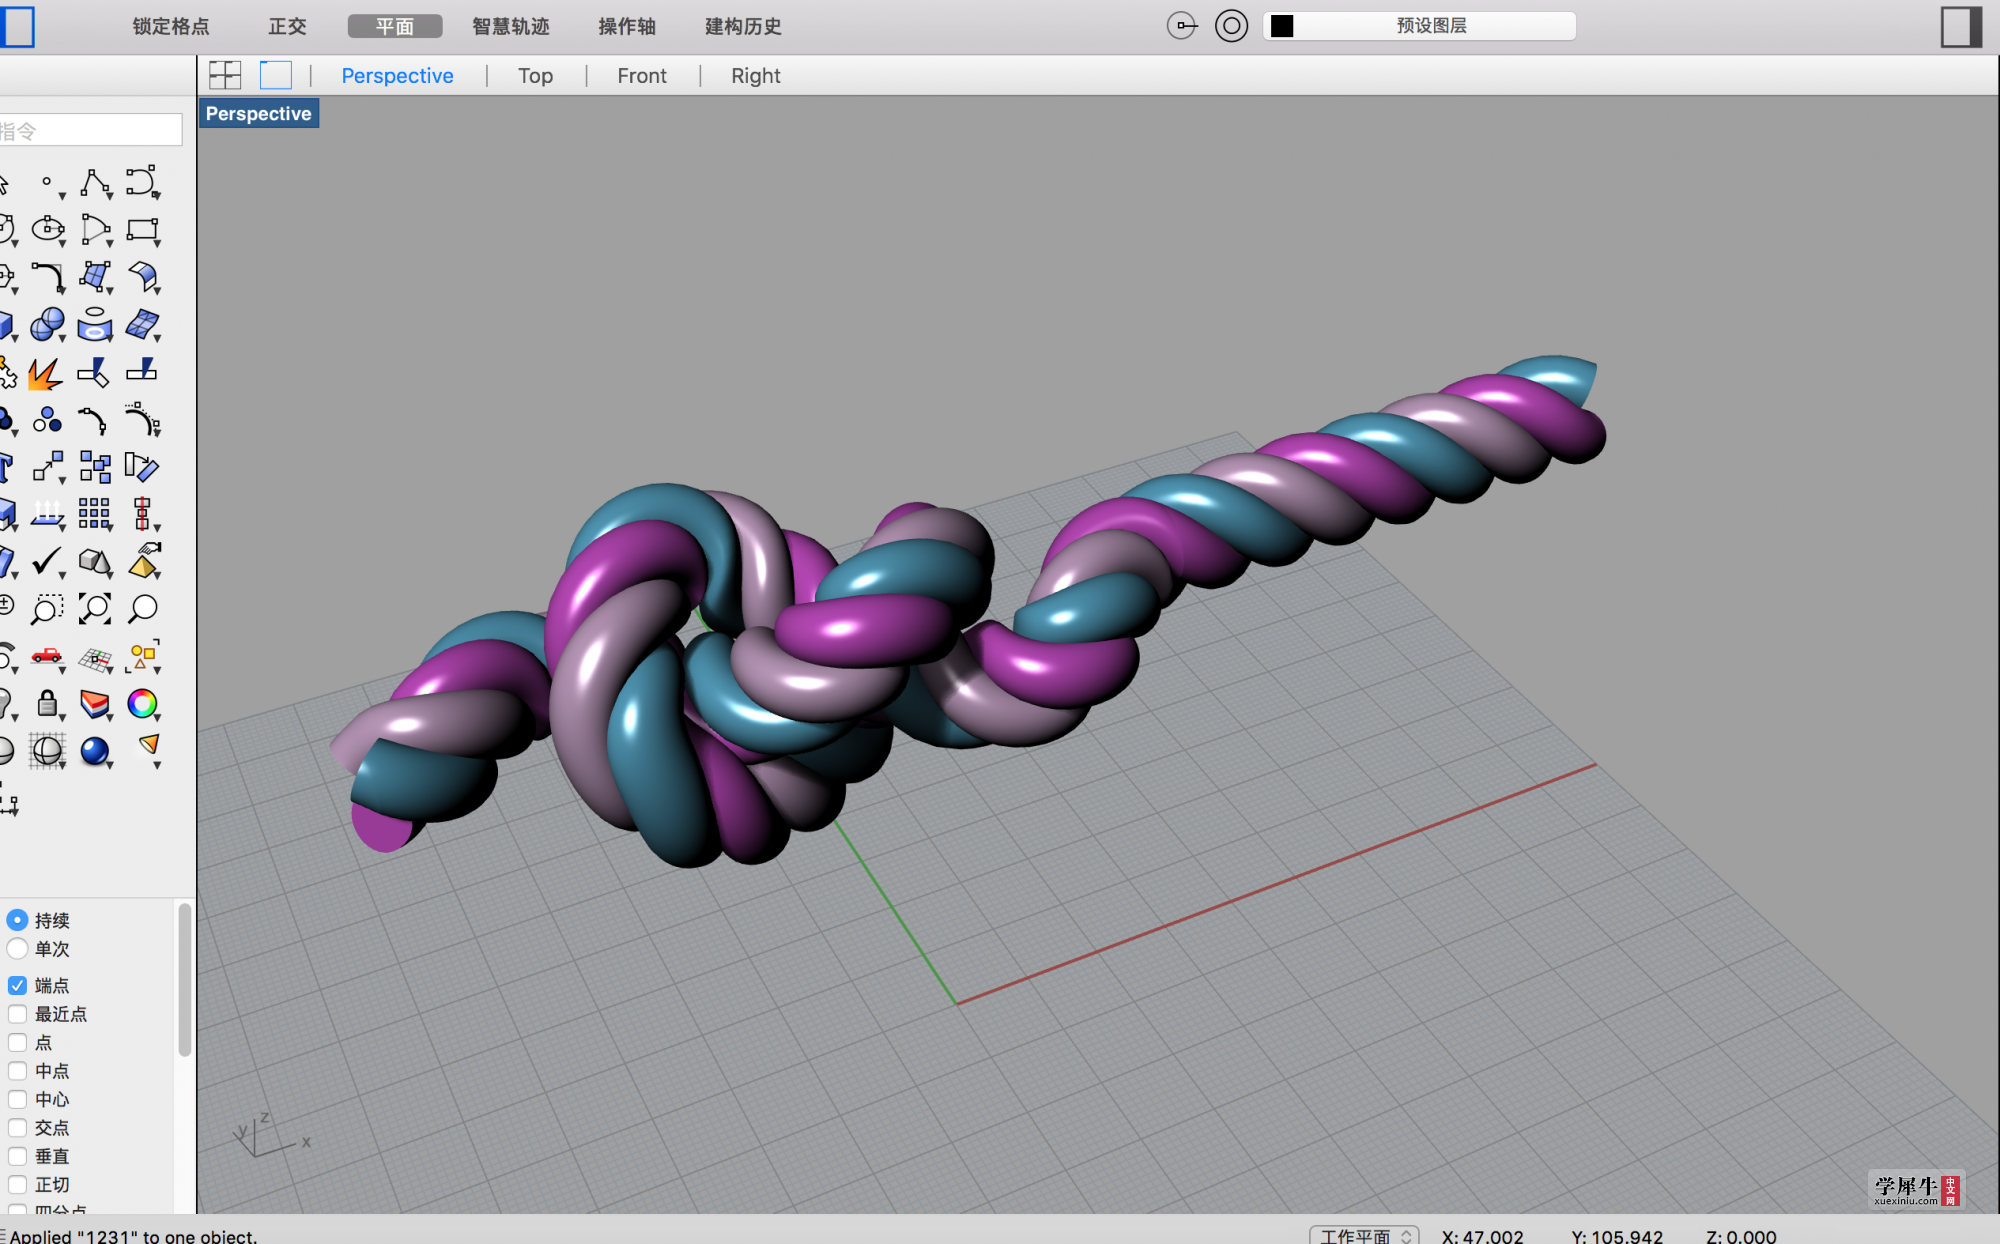Select the surface from corner points tool
The image size is (2000, 1244).
(x=95, y=277)
